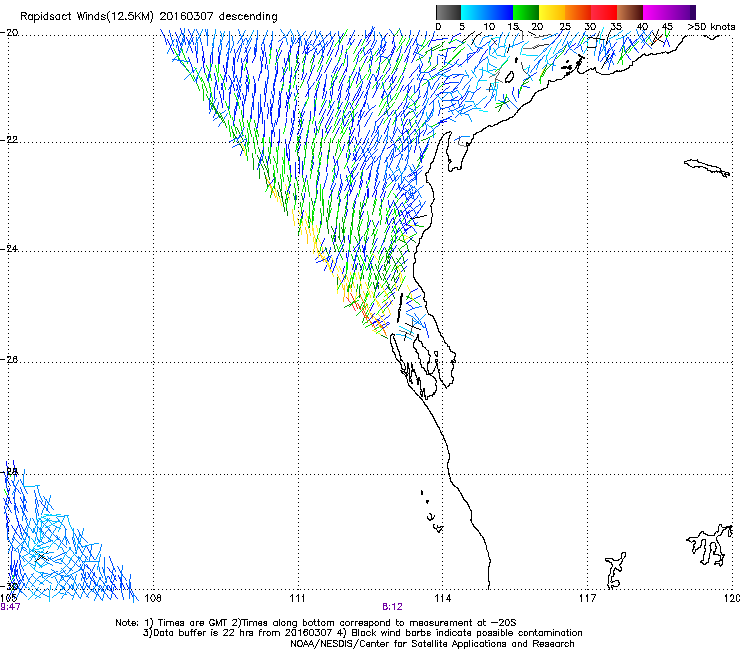The image size is (740, 650).
Task: Click the latitude label '-20'
Action: 9,33
